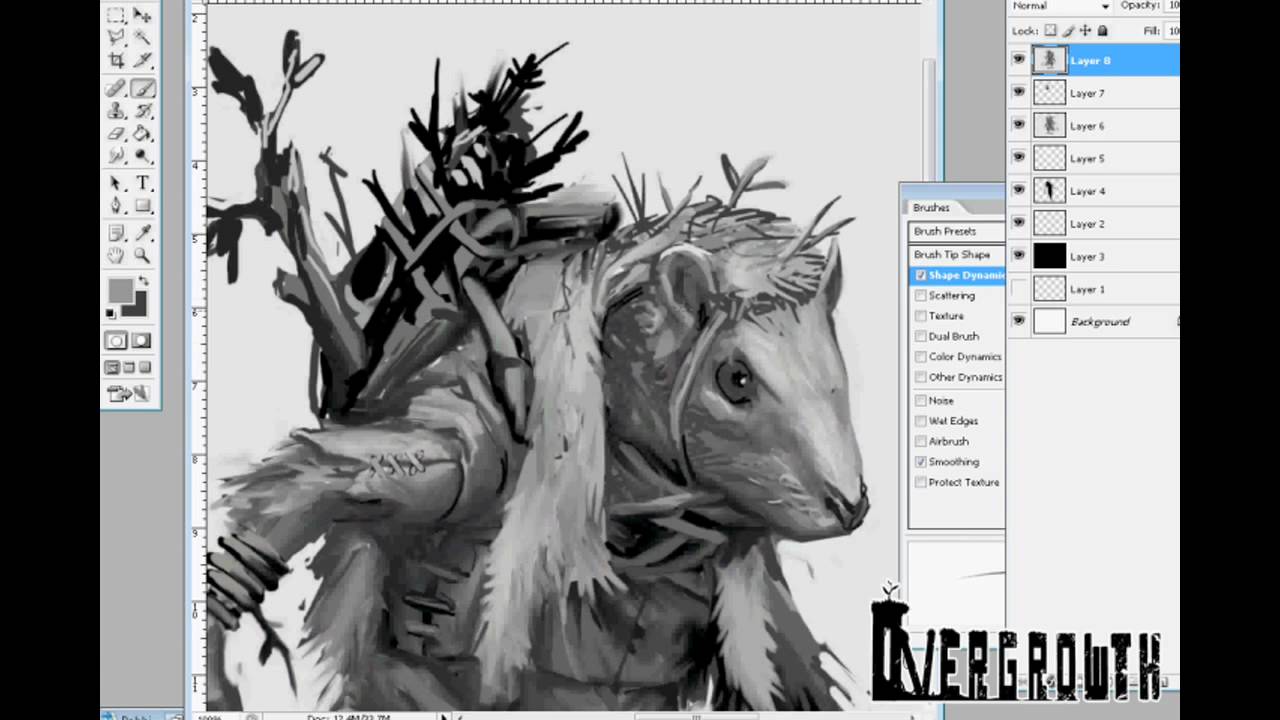Enable Wet Edges checkbox

click(x=920, y=421)
